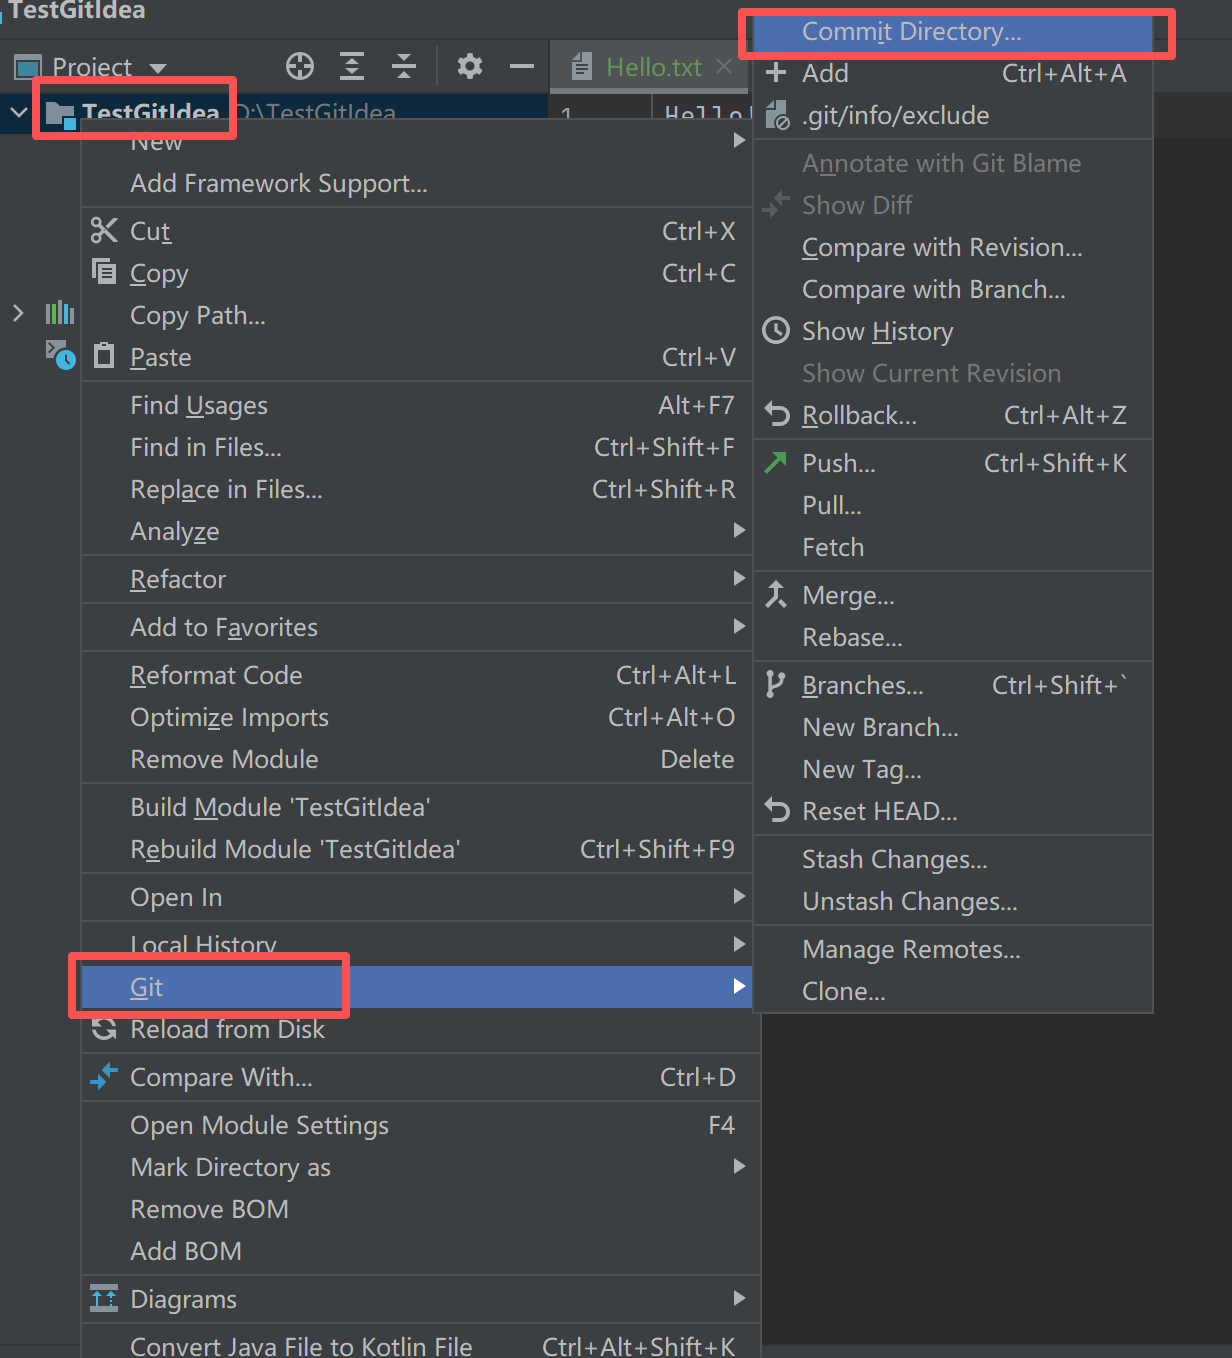Select Compare with Revision

953,247
